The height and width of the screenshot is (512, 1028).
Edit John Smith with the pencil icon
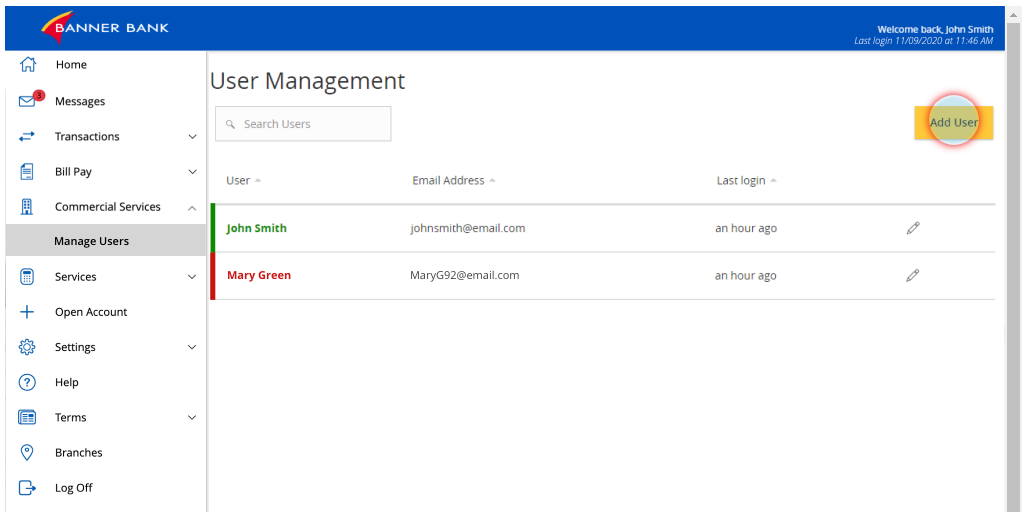(913, 228)
